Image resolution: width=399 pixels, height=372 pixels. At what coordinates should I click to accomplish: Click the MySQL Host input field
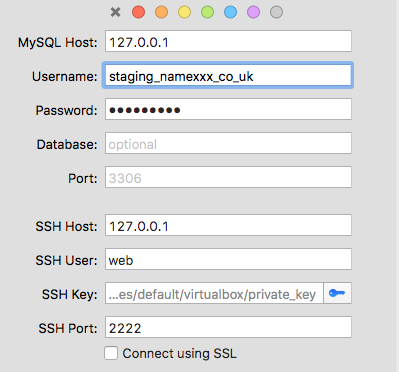point(228,41)
